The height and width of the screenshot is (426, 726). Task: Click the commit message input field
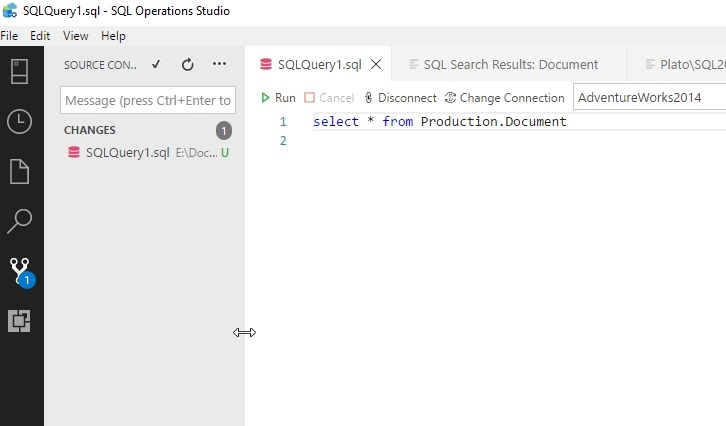point(148,100)
